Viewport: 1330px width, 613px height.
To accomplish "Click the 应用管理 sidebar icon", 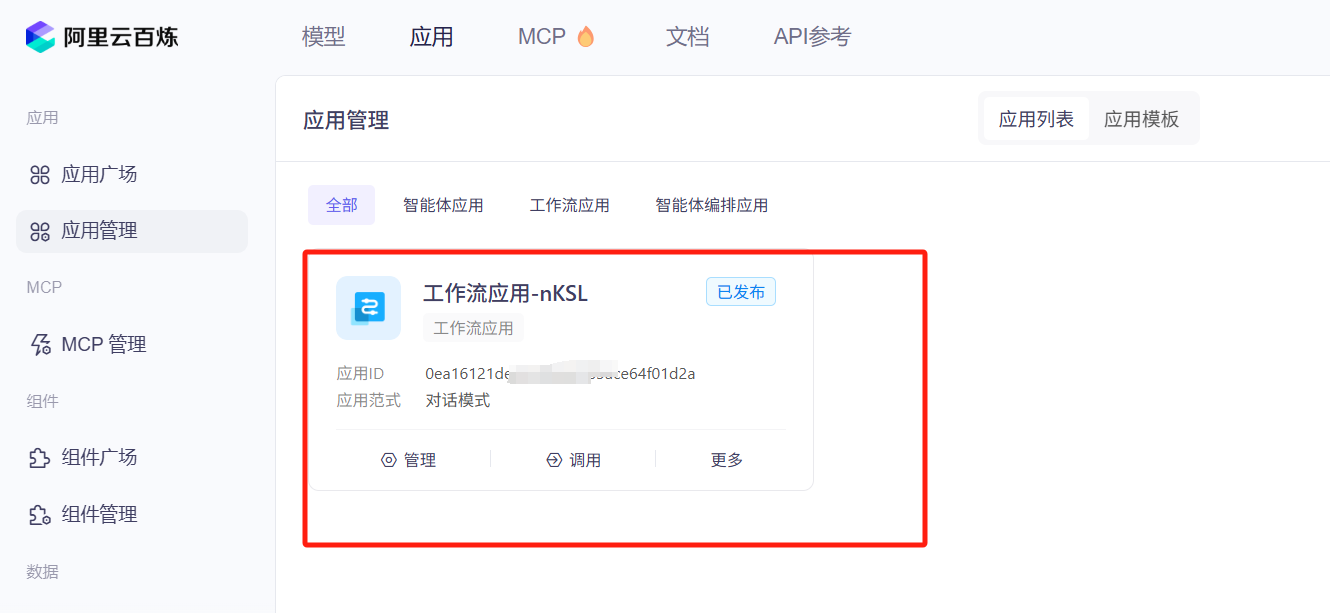I will 40,231.
